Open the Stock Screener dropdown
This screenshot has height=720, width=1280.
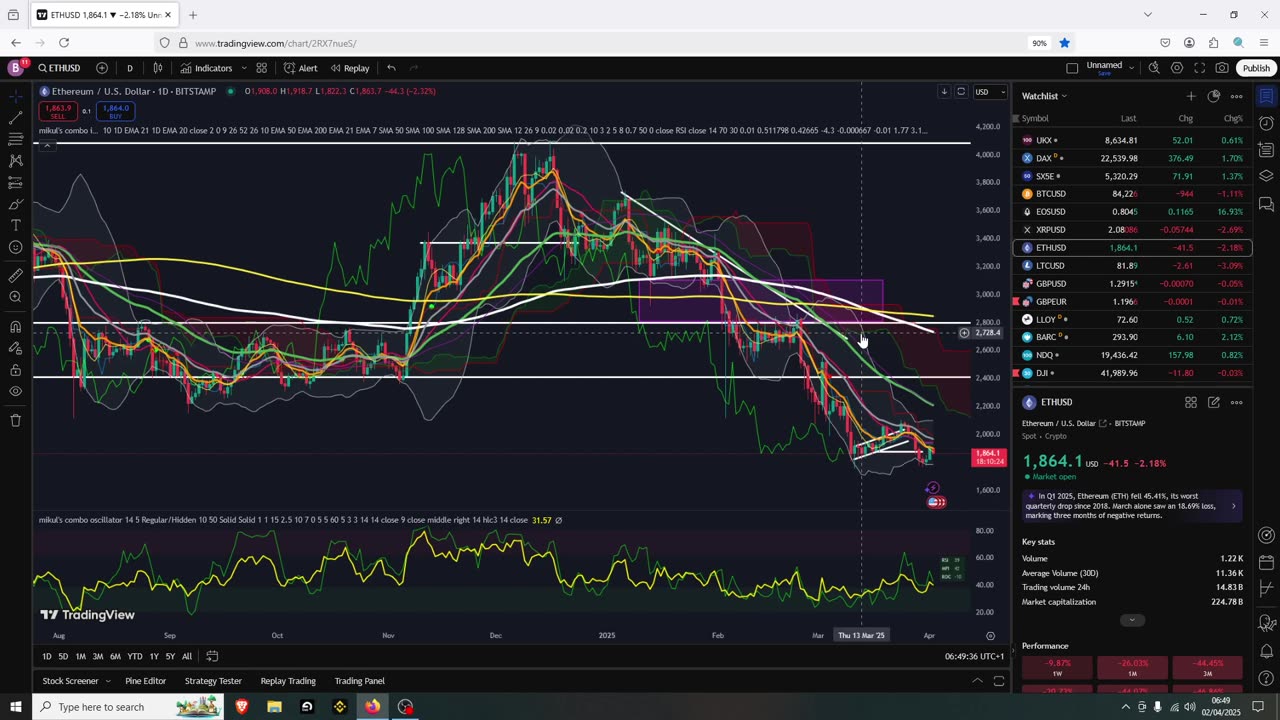click(x=76, y=681)
